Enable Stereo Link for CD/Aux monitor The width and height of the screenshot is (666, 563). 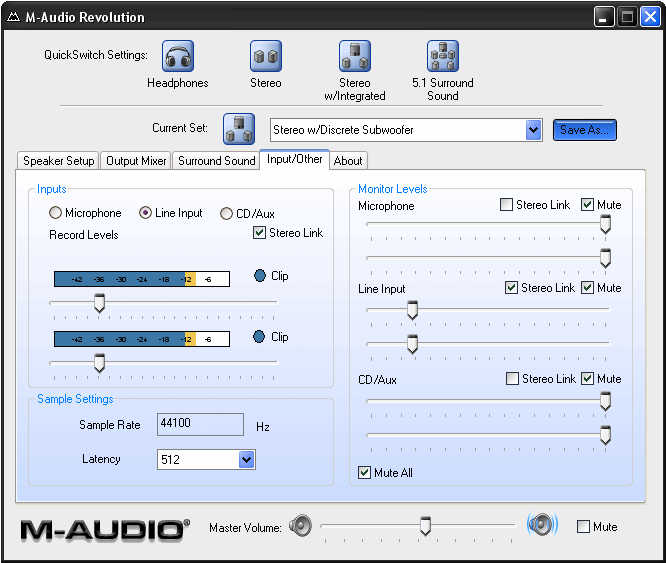(512, 378)
